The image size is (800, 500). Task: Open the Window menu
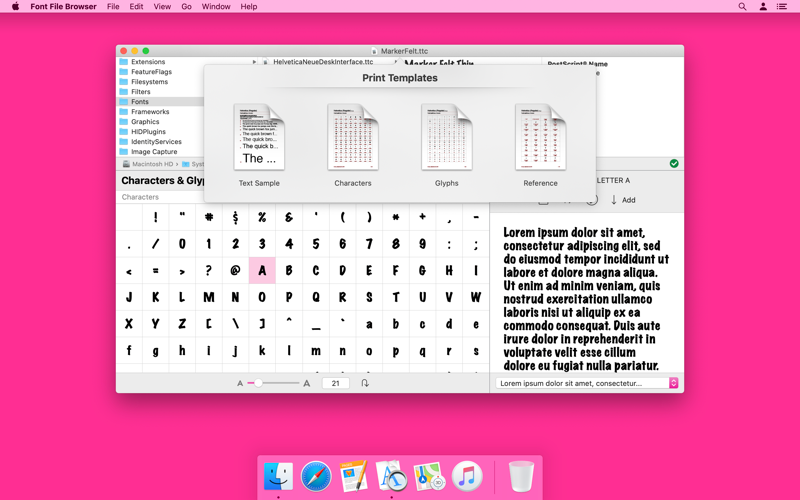216,7
